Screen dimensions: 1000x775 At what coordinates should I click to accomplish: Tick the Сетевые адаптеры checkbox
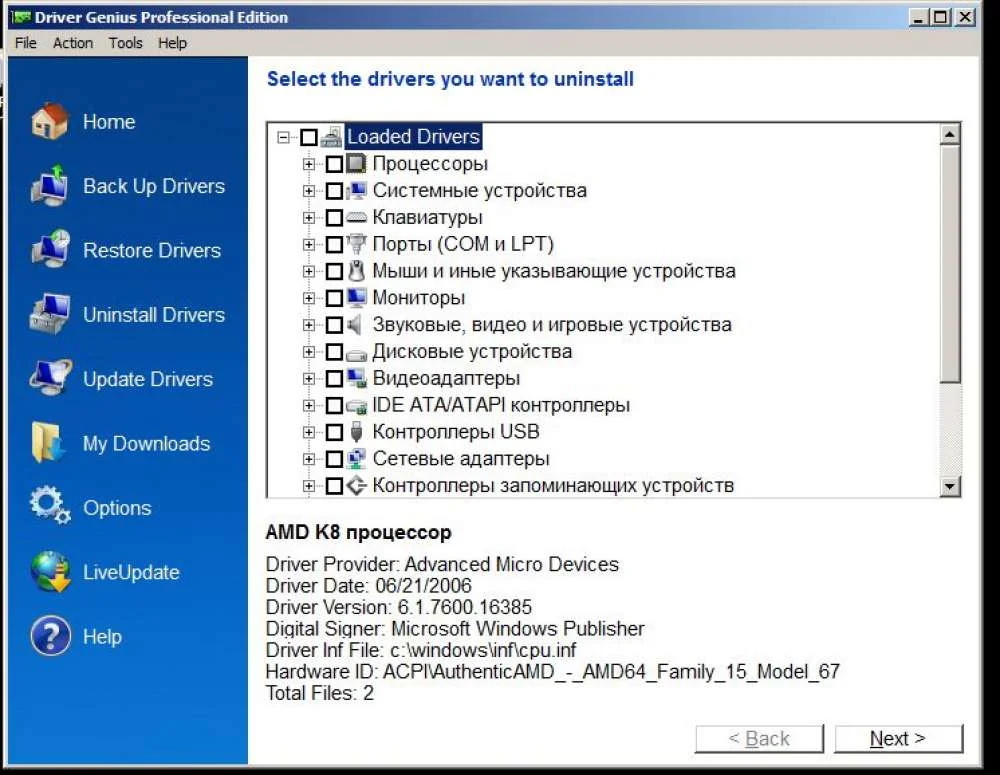334,459
